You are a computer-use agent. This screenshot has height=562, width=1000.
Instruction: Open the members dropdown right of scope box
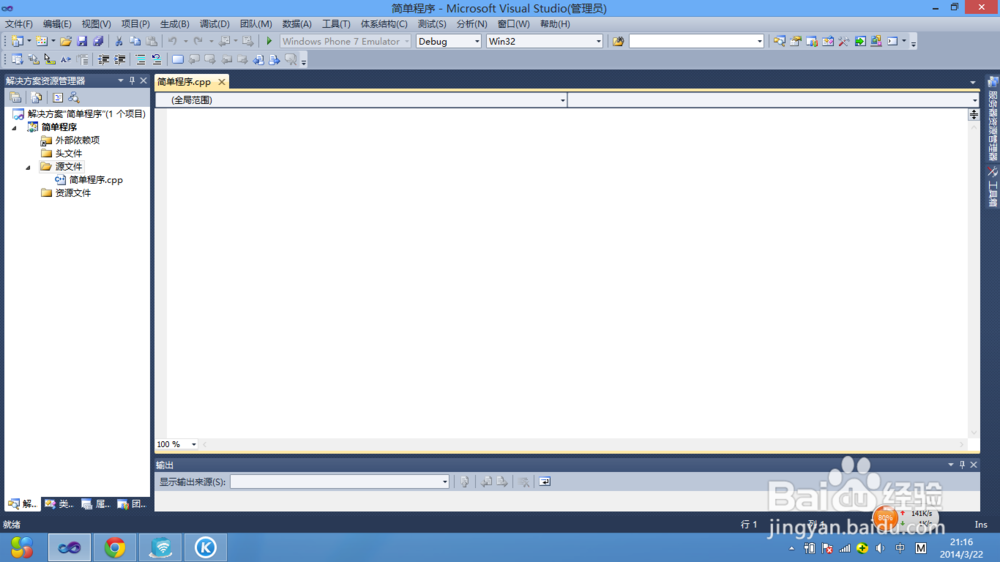pyautogui.click(x=974, y=100)
